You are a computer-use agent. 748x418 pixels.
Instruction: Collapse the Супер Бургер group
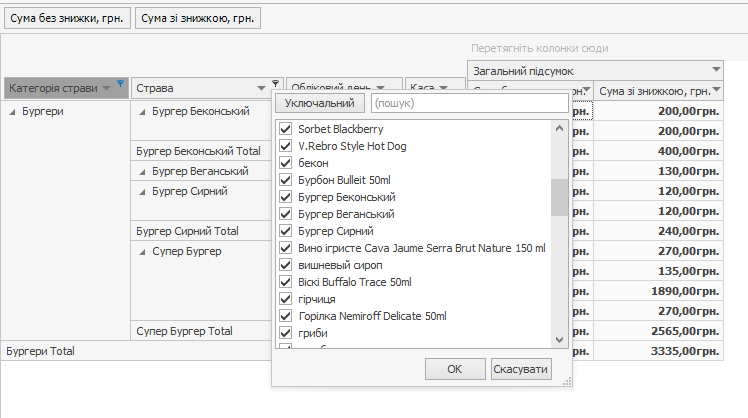click(144, 251)
